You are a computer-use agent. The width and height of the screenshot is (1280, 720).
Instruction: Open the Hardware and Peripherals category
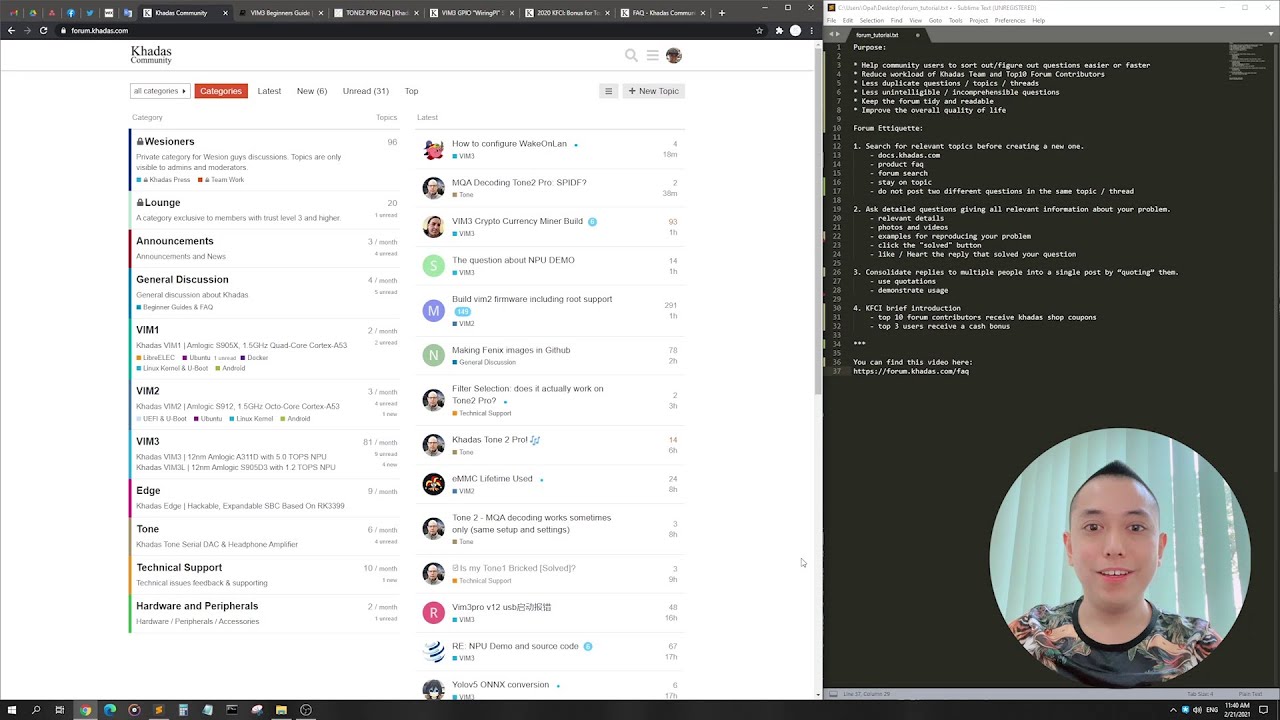tap(197, 606)
